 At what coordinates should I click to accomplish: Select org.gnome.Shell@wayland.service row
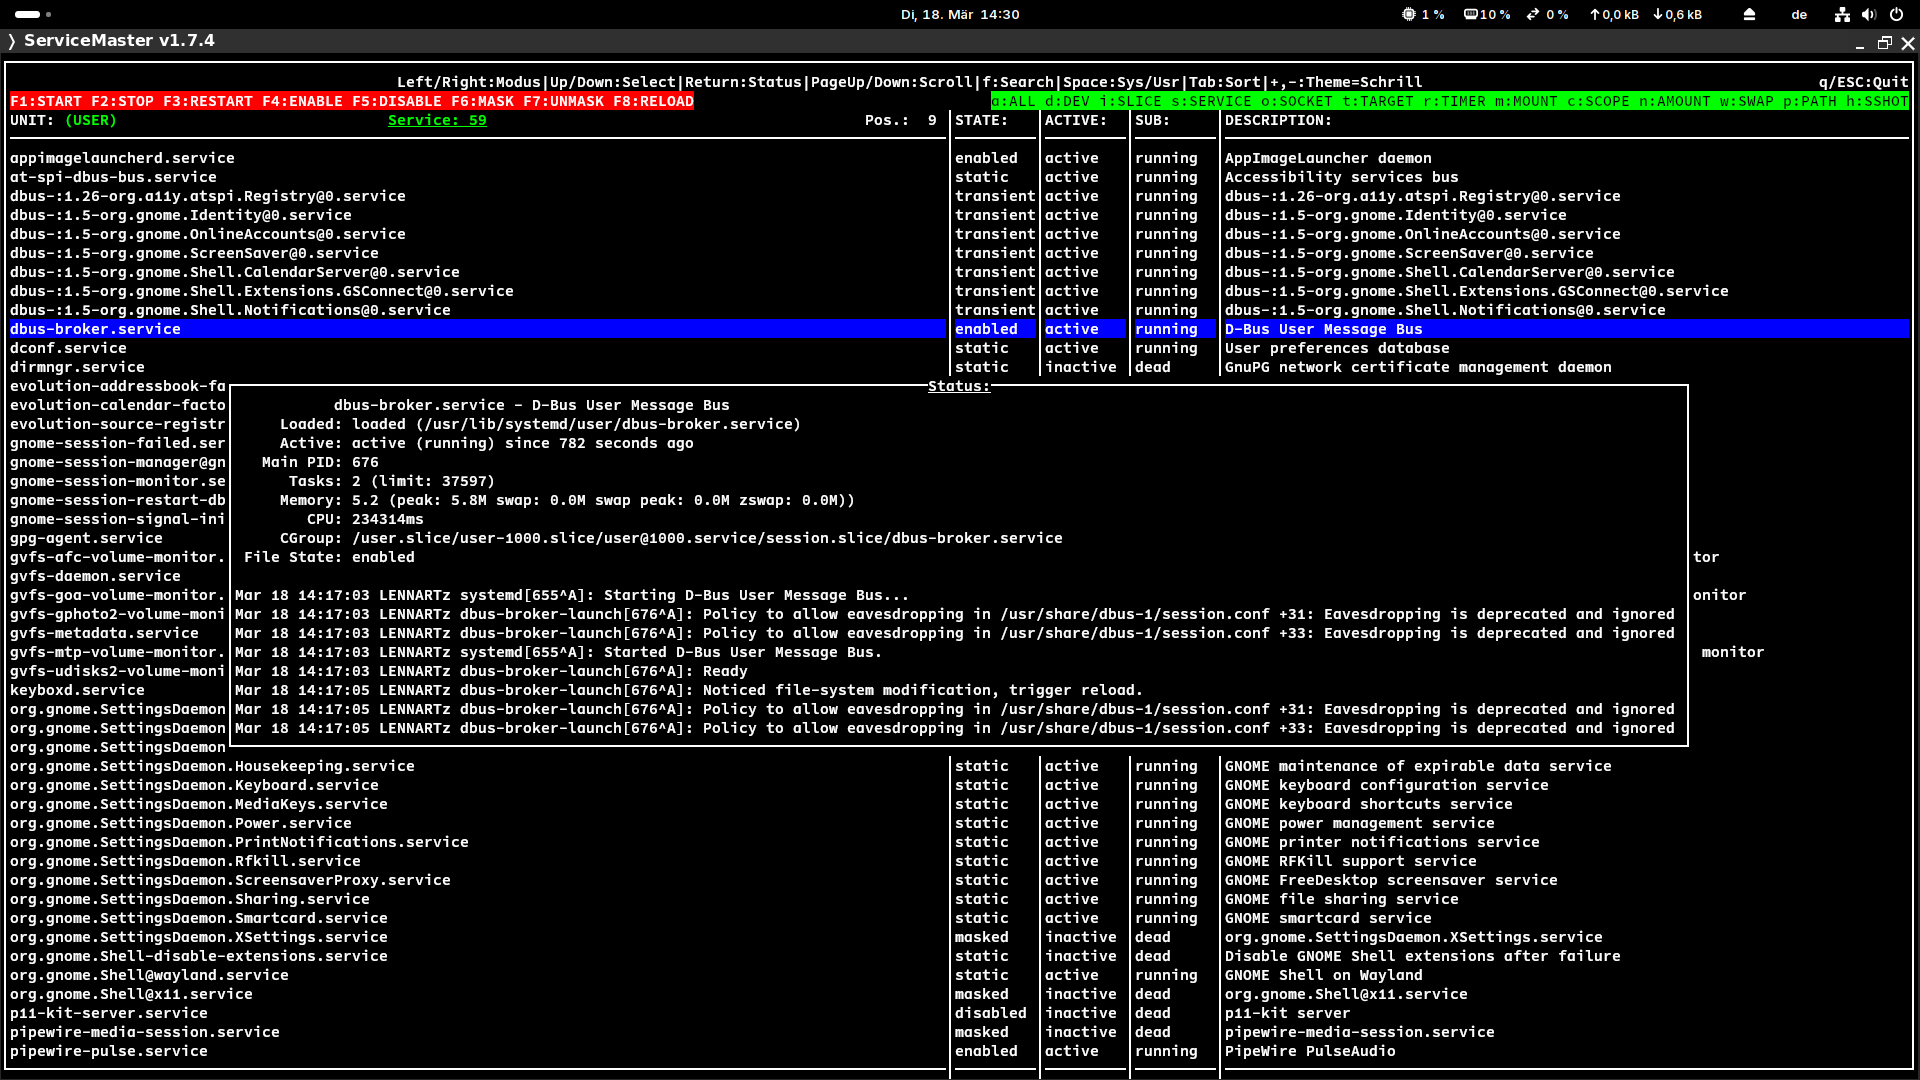point(960,975)
